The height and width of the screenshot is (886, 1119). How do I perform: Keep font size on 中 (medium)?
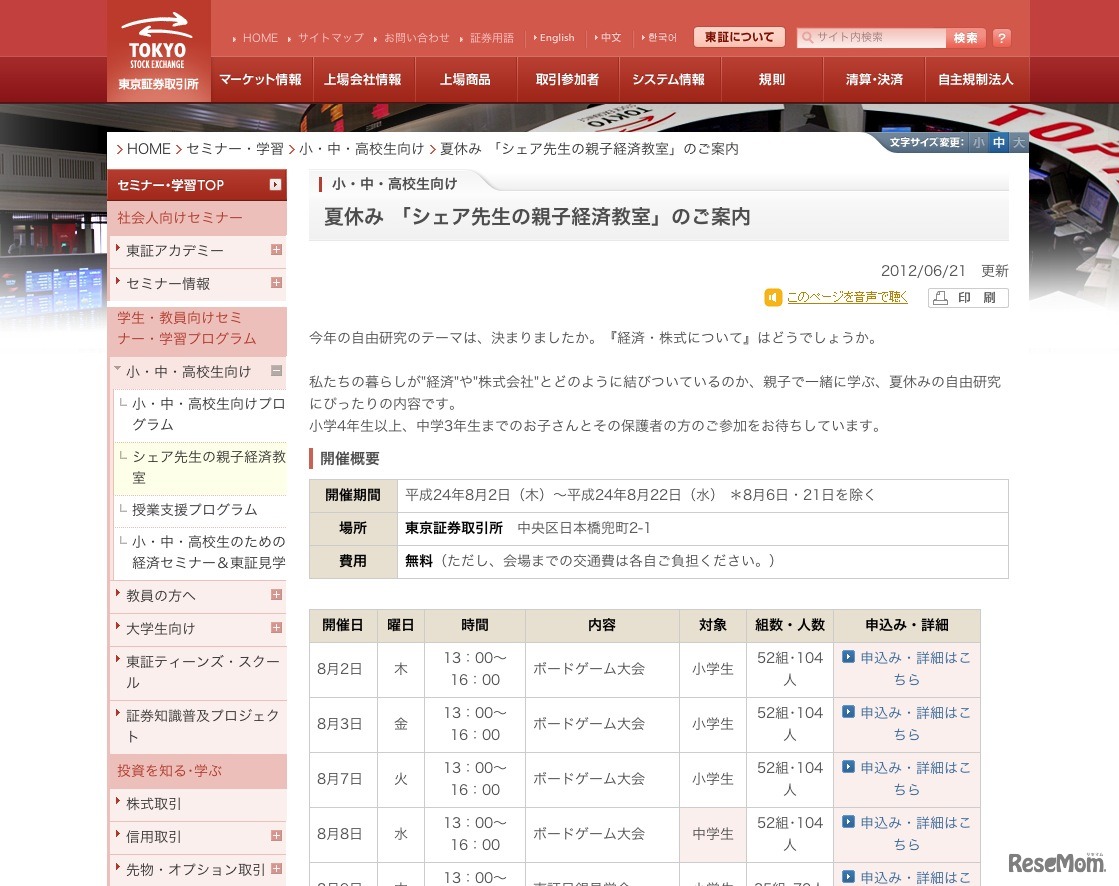pyautogui.click(x=998, y=142)
